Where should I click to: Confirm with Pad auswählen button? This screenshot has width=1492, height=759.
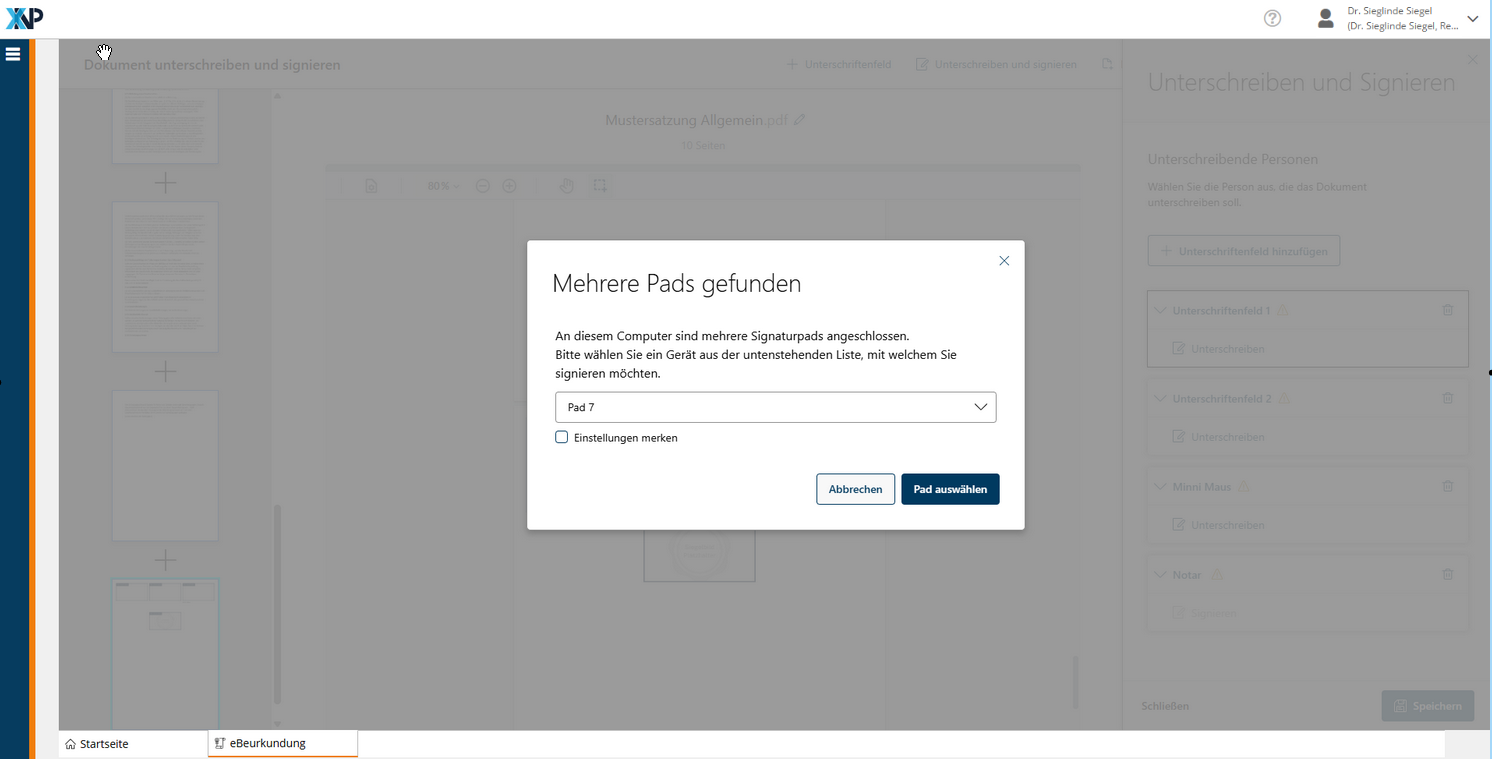pos(950,489)
